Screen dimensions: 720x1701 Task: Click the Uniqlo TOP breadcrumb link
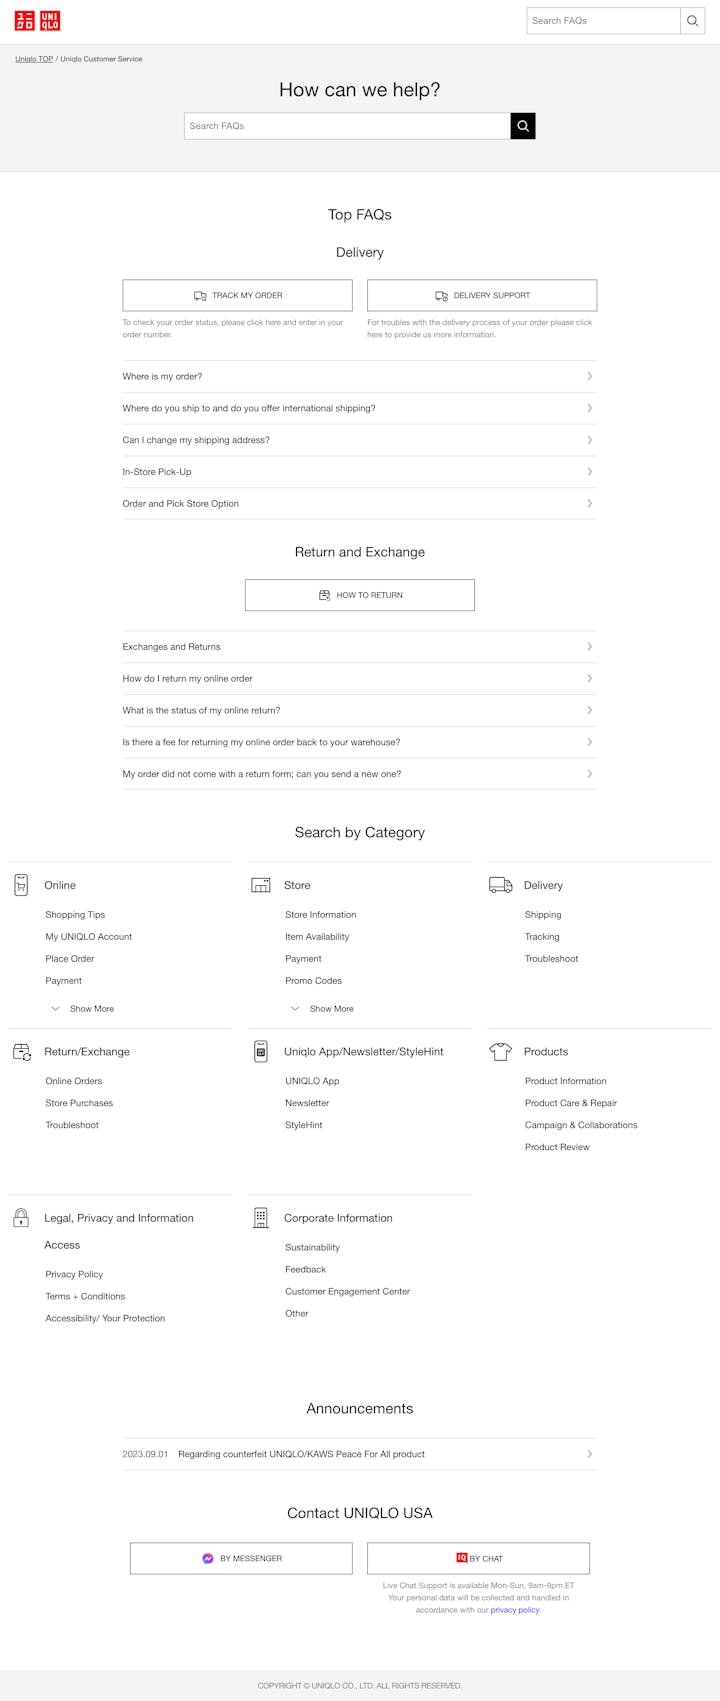pyautogui.click(x=34, y=59)
